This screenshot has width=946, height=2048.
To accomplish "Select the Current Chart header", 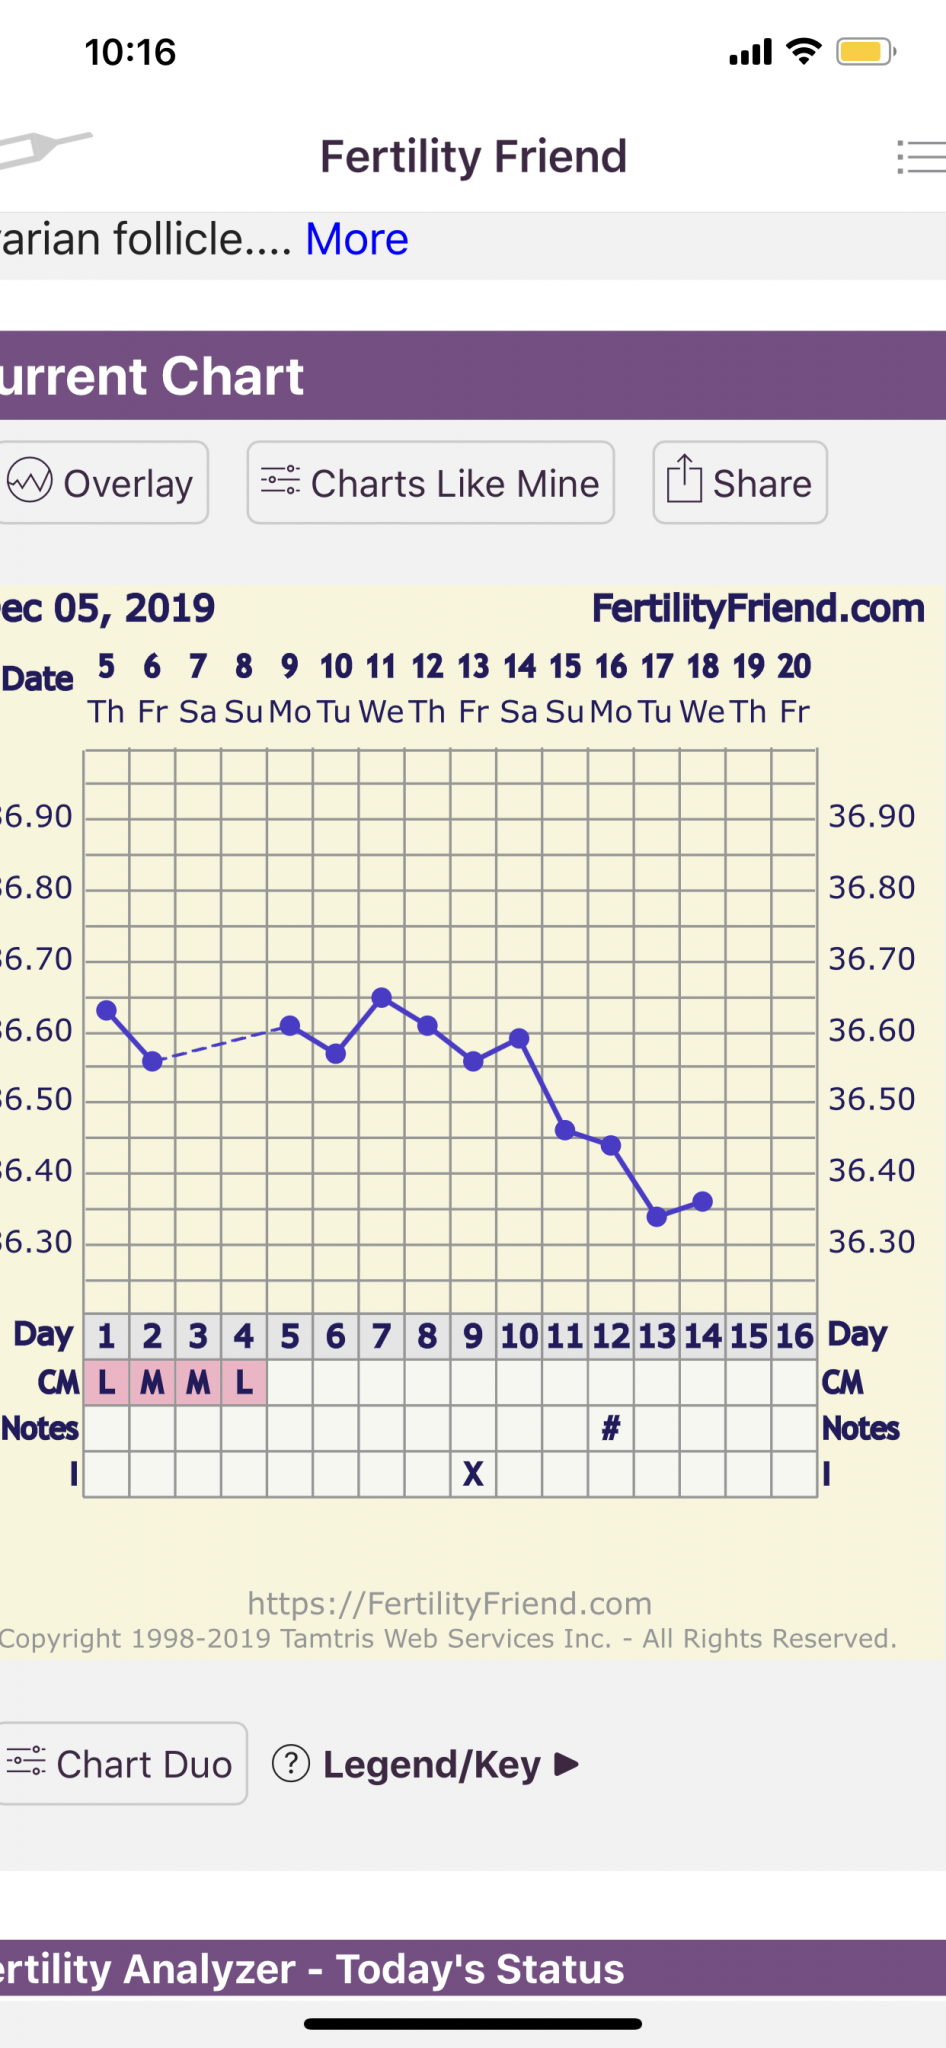I will 152,376.
